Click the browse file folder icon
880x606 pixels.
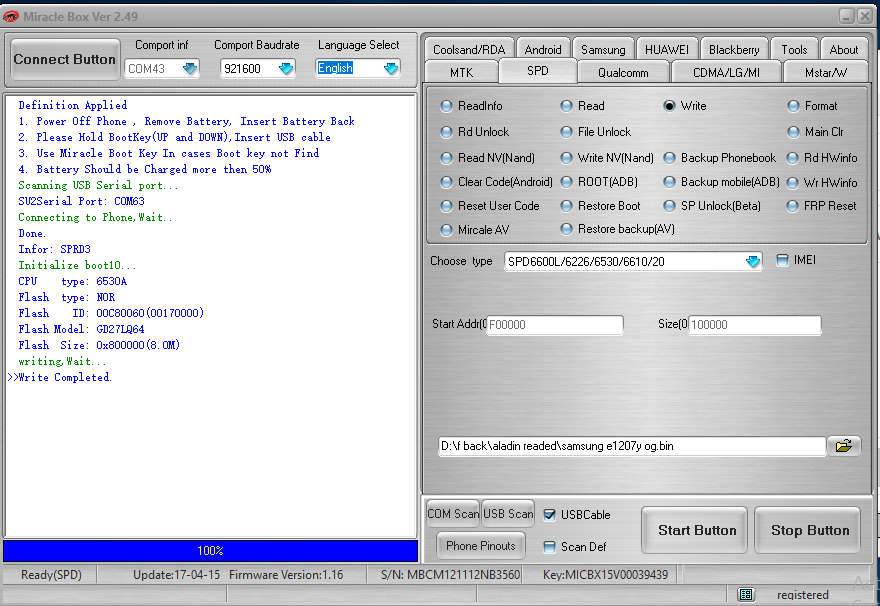pyautogui.click(x=844, y=446)
